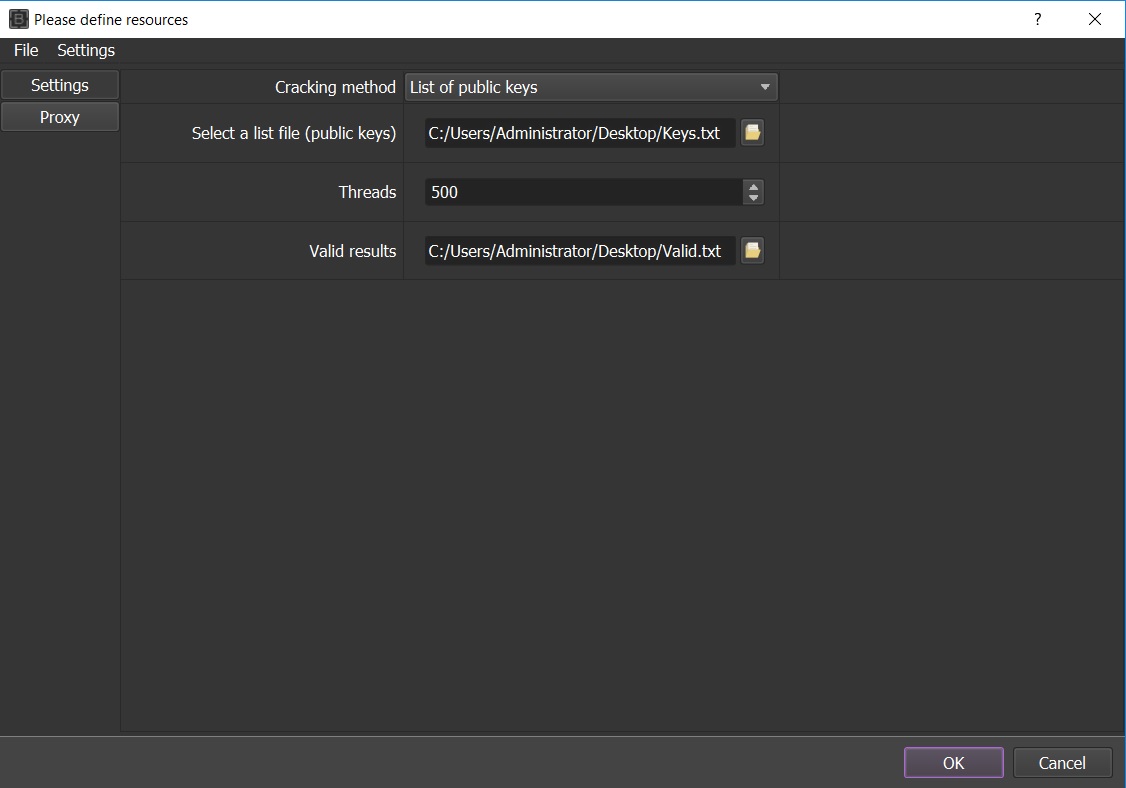Browse for the public keys list file
The width and height of the screenshot is (1126, 788).
coord(752,133)
